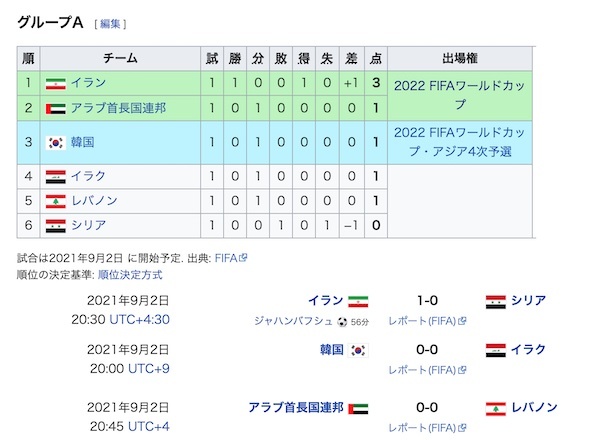
Task: Open レポート(FIFA) for Iran vs Syria match
Action: (422, 322)
